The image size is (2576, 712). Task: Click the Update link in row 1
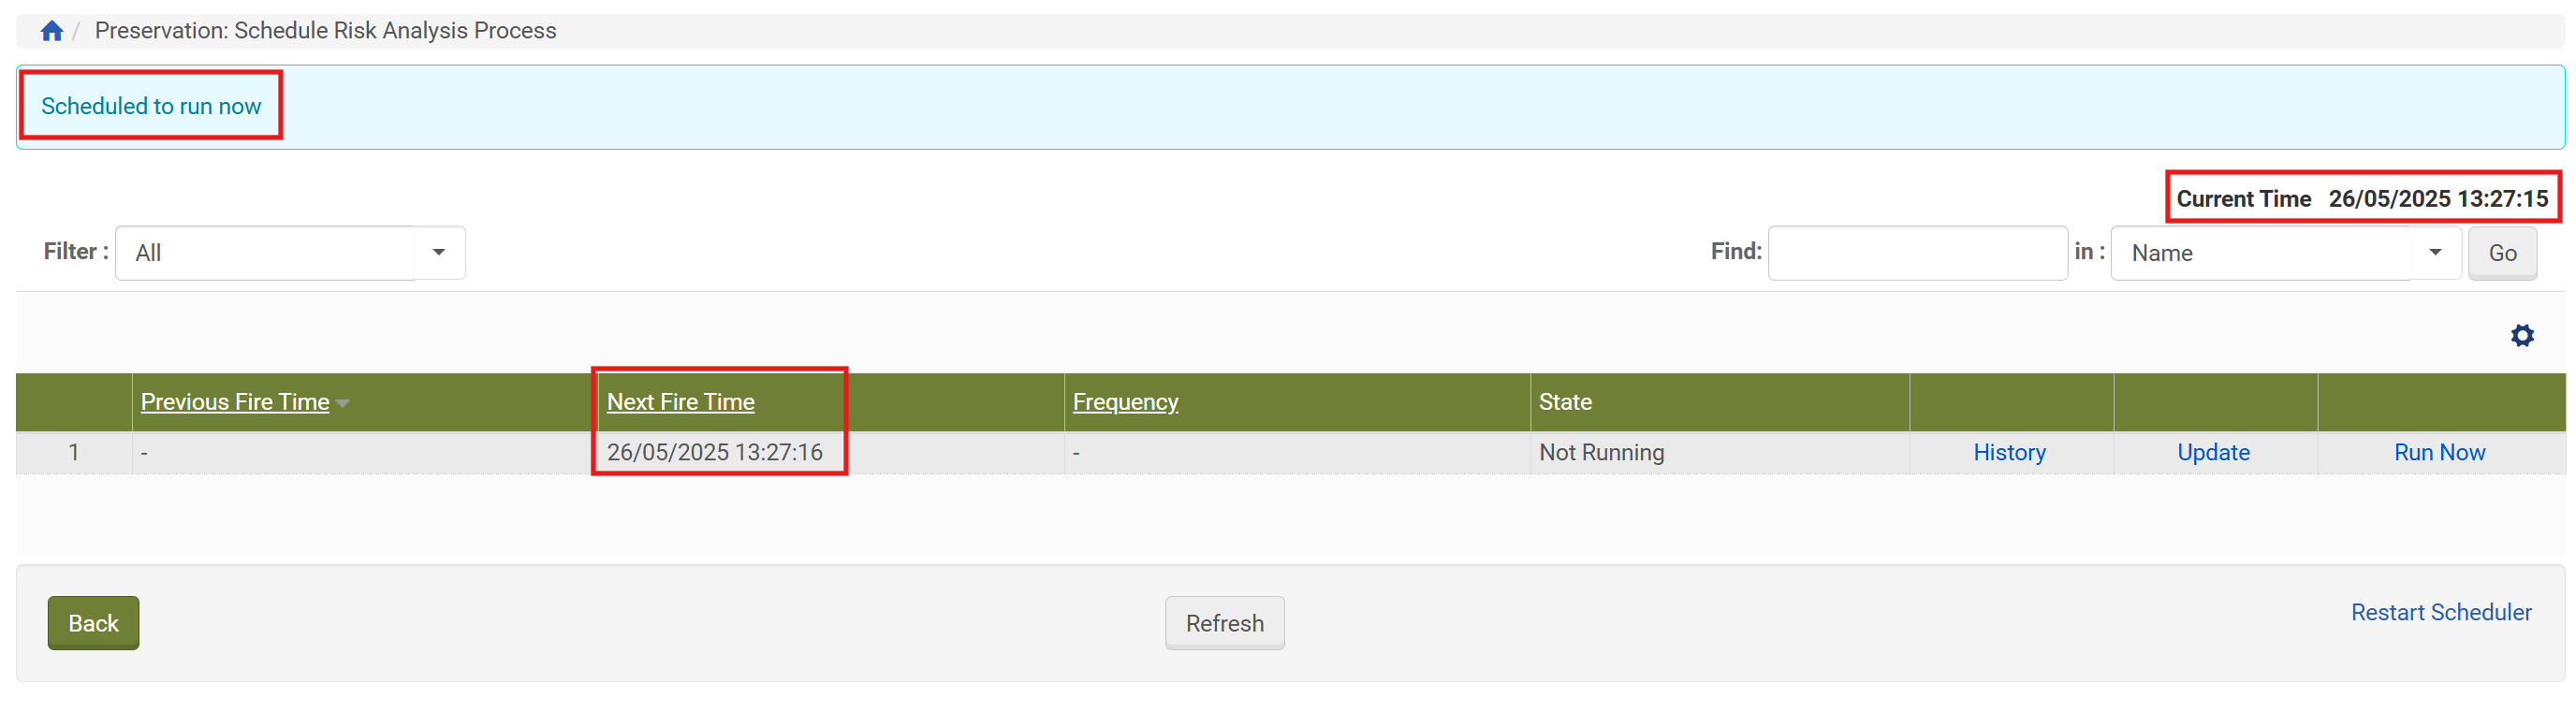pos(2212,452)
